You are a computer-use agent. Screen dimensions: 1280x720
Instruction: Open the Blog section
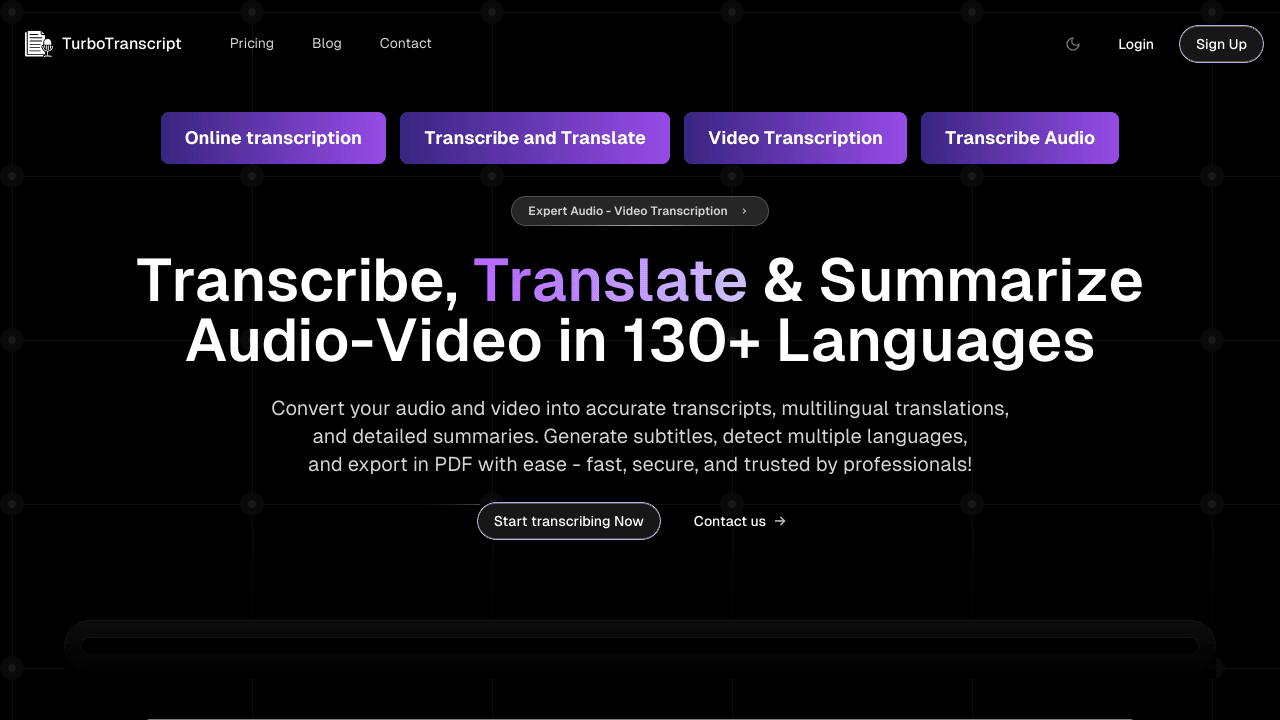point(327,43)
